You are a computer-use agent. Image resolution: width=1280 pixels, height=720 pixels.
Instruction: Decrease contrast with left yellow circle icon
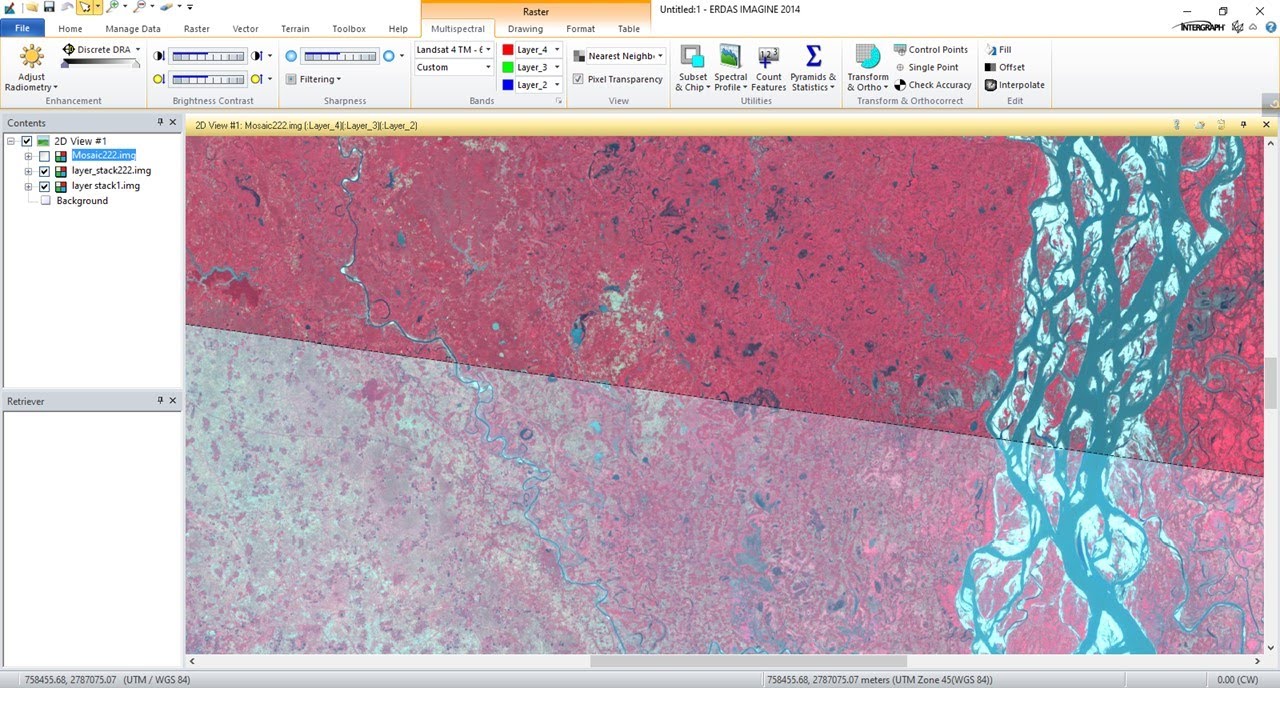click(x=159, y=79)
